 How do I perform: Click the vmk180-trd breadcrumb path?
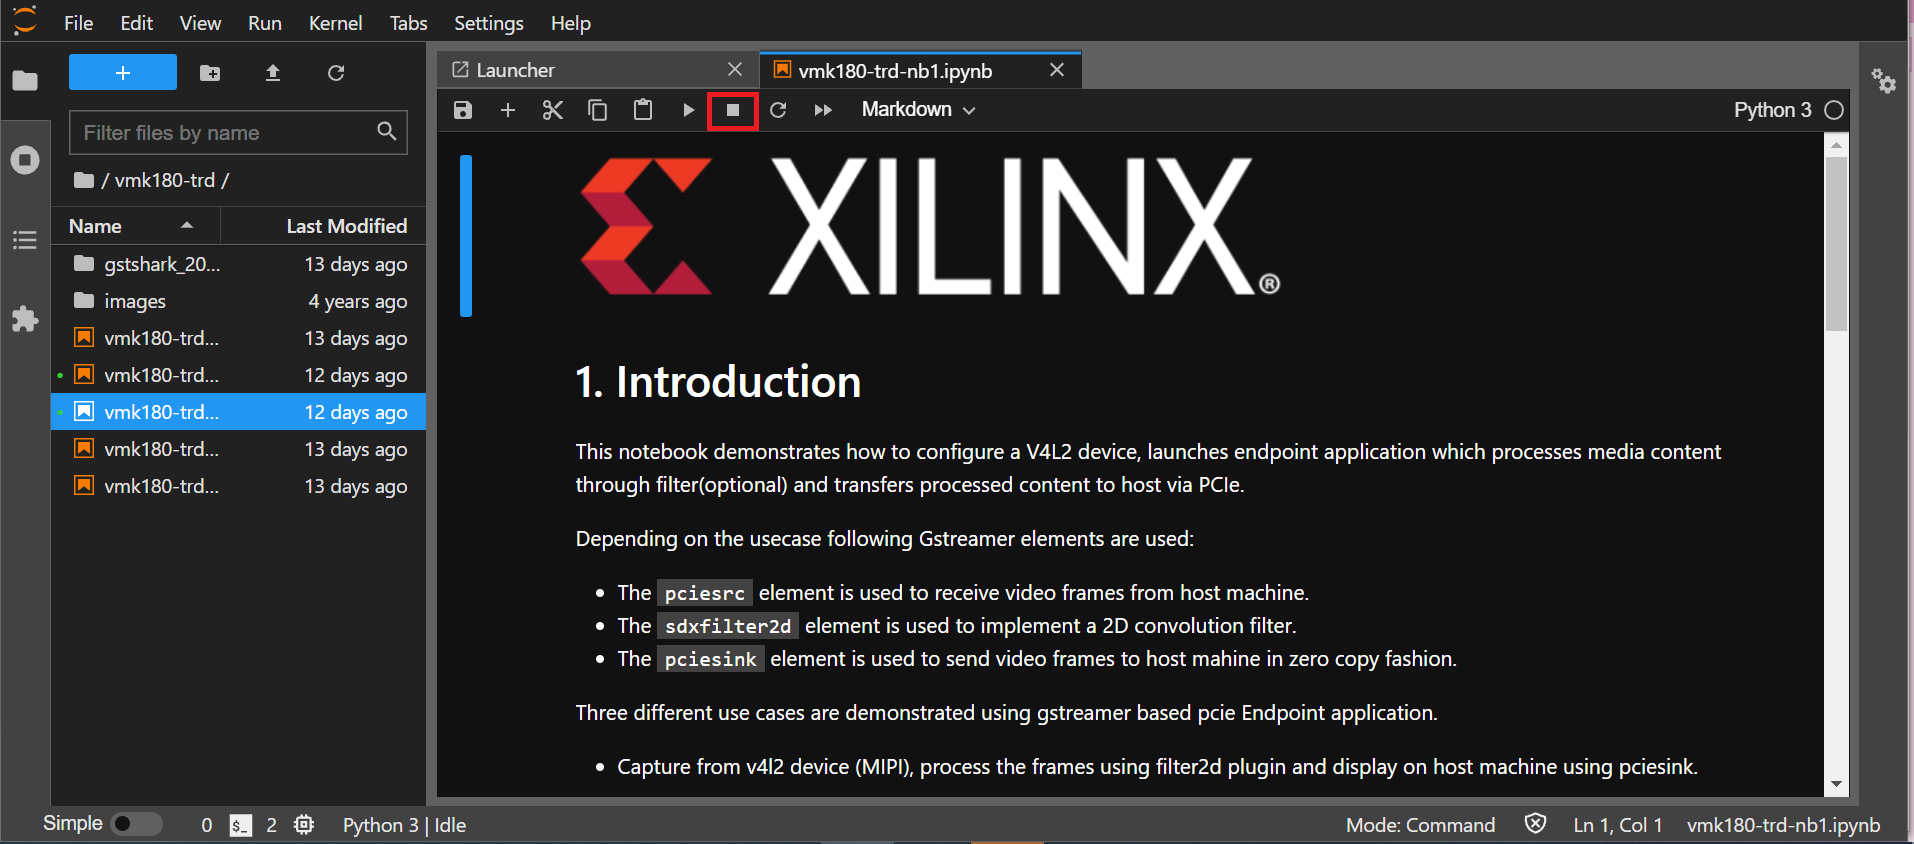coord(164,180)
